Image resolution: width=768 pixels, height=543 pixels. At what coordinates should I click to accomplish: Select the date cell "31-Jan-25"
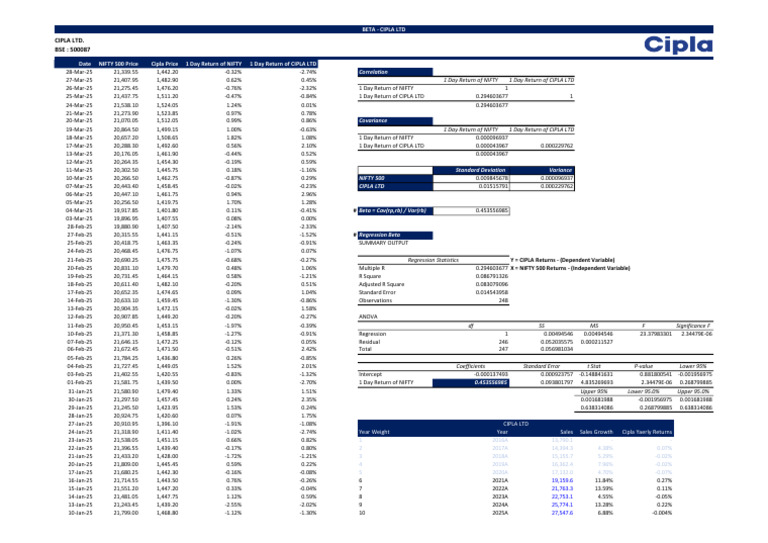80,392
